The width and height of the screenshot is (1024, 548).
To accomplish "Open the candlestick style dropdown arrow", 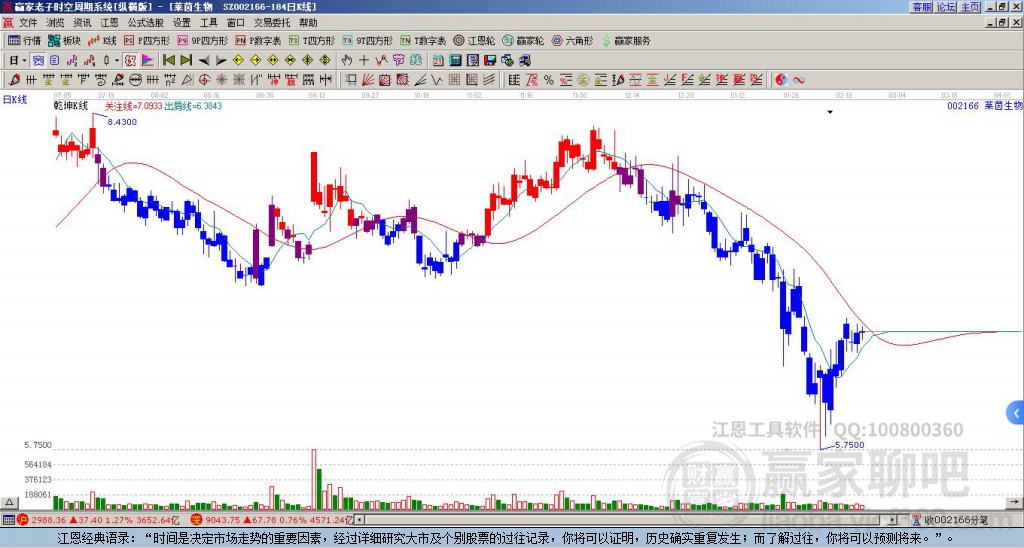I will pos(117,60).
